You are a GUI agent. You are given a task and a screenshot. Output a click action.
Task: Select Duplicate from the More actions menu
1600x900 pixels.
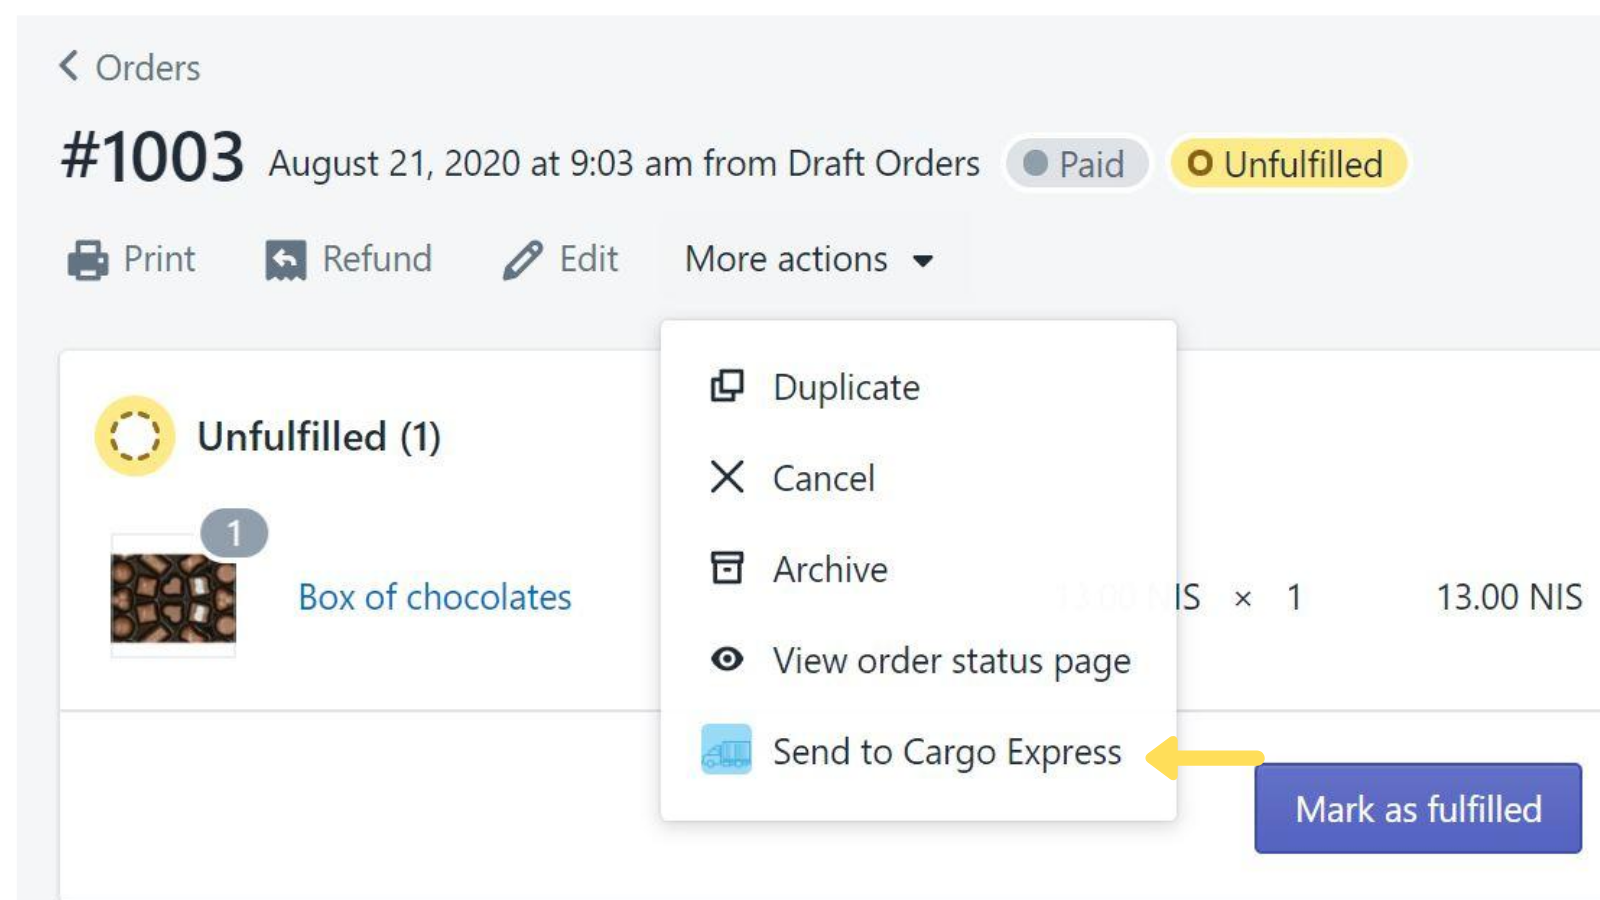(x=845, y=386)
